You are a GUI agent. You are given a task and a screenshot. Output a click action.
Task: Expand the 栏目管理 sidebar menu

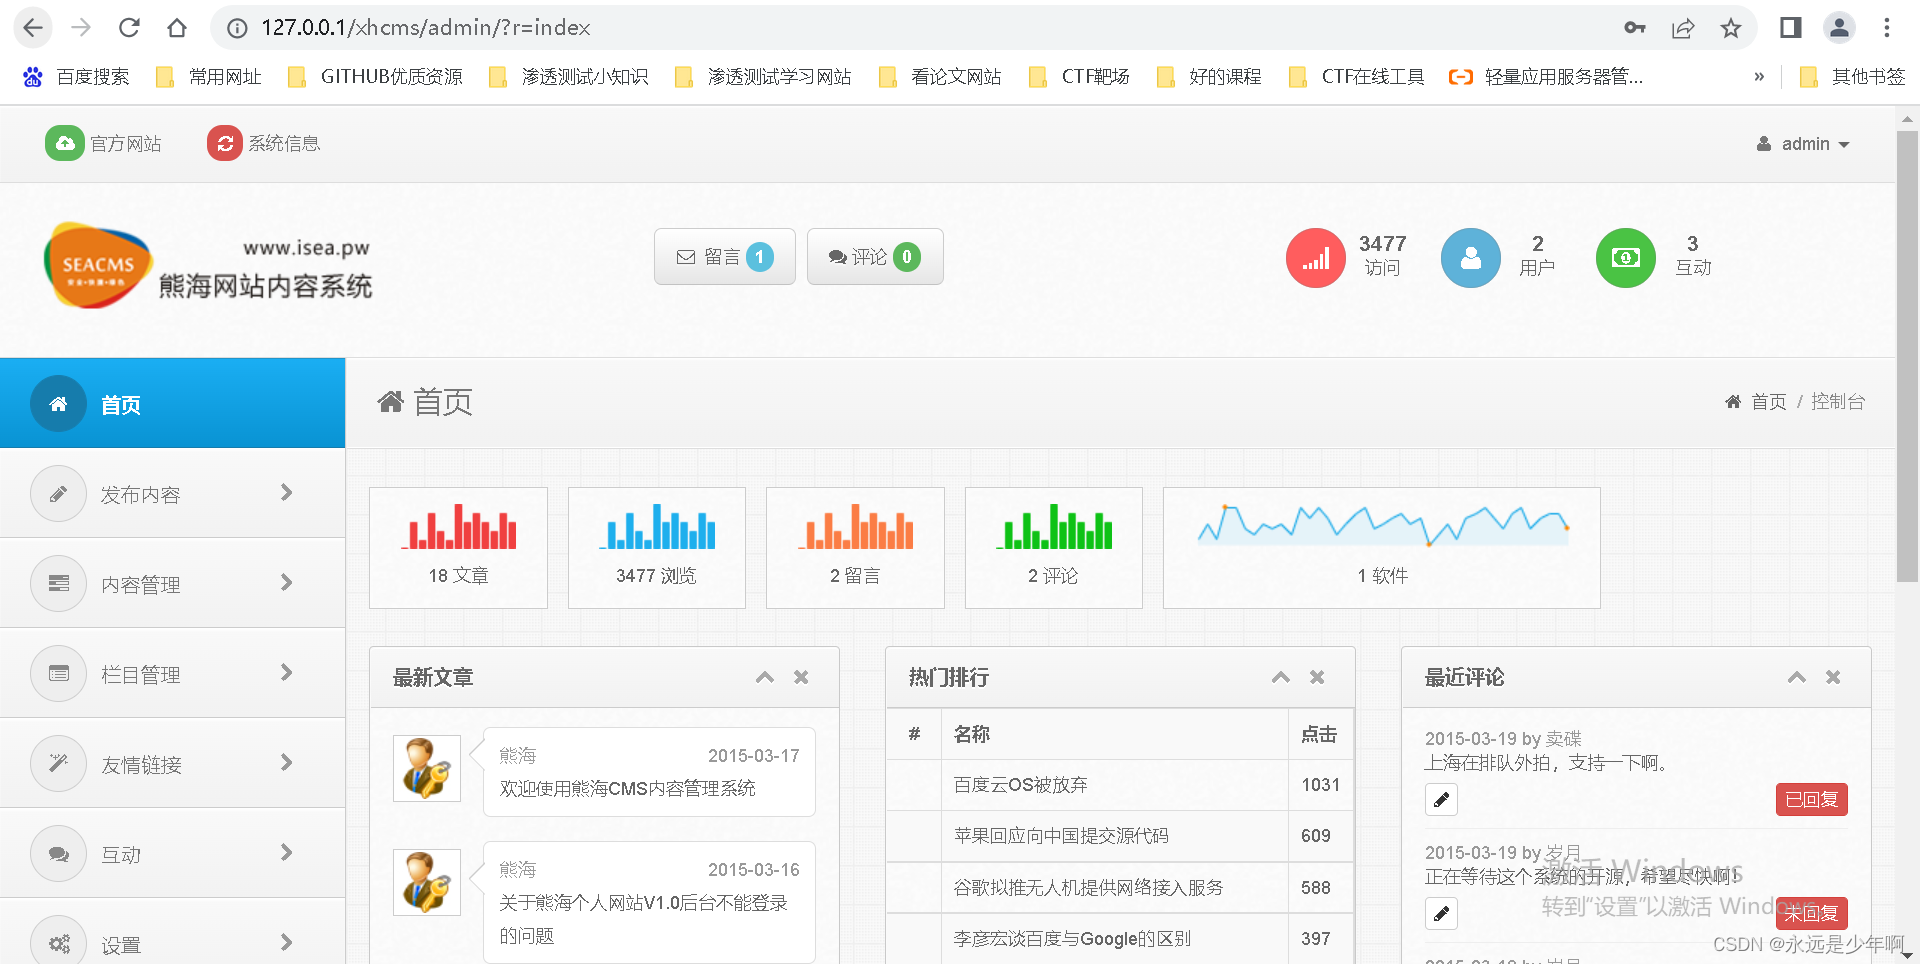[x=172, y=673]
